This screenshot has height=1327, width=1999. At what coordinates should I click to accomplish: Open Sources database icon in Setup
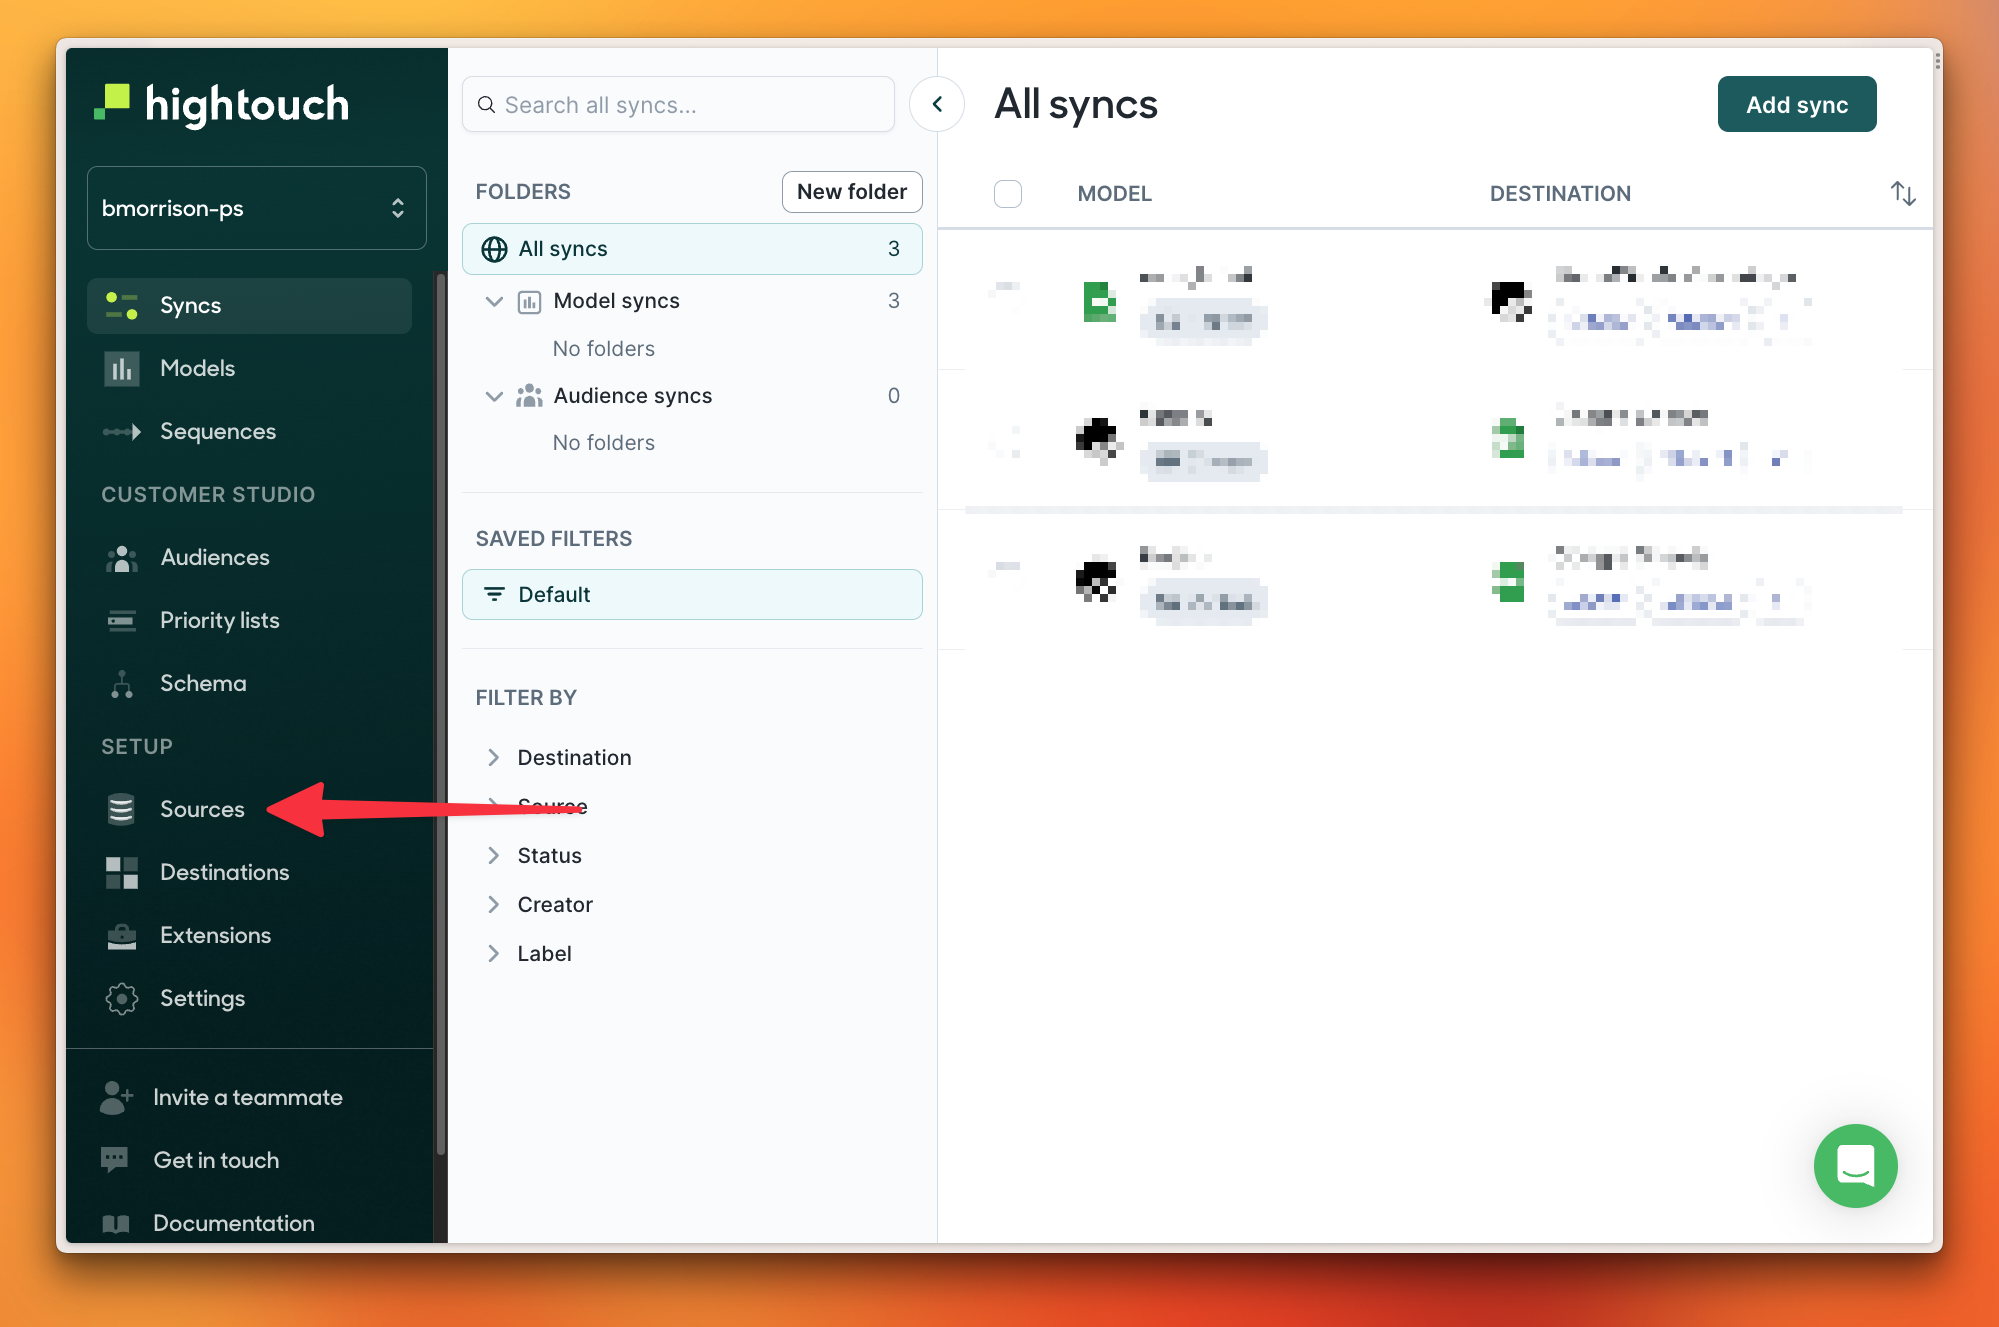coord(121,809)
